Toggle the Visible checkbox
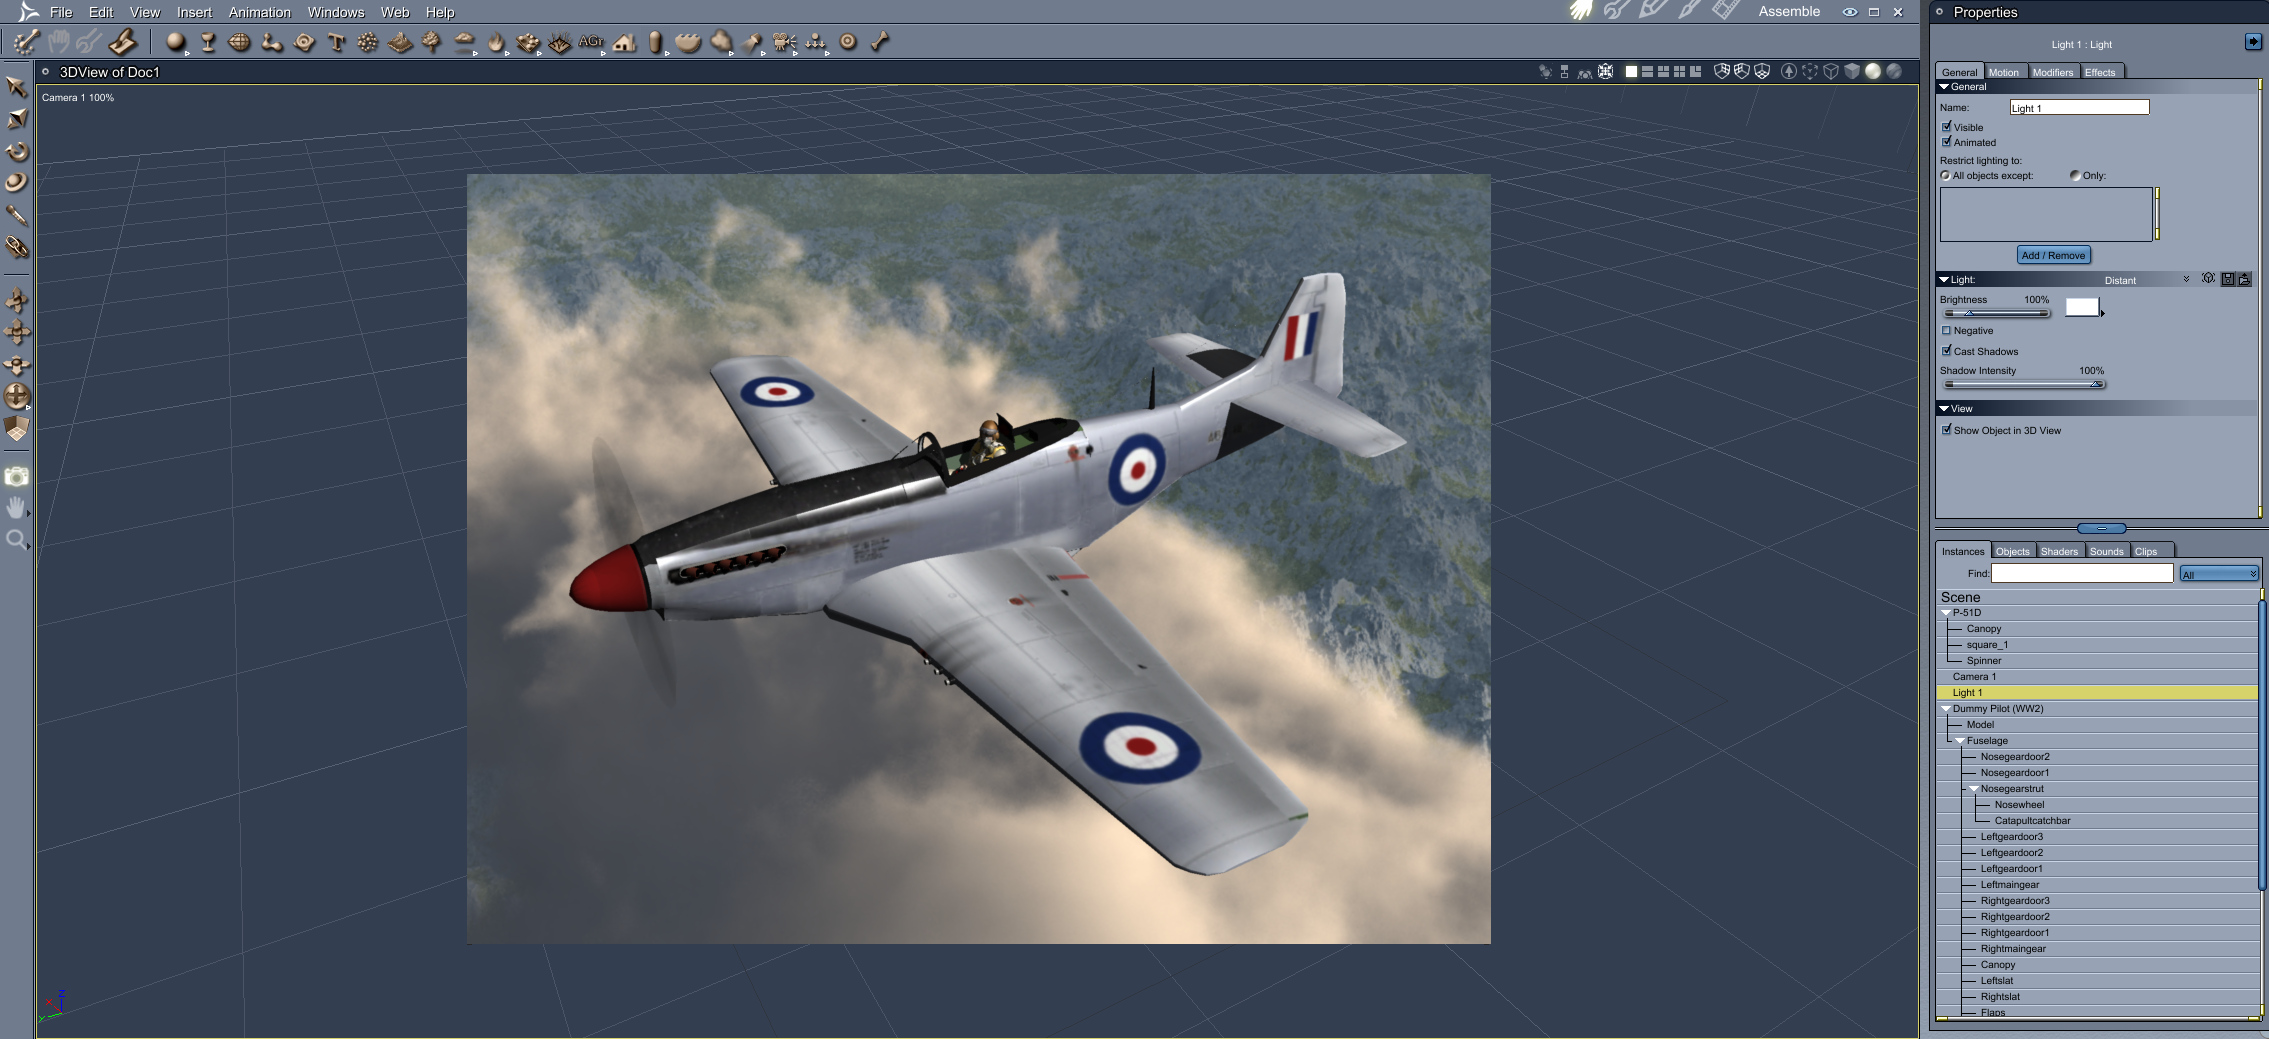The image size is (2269, 1039). pos(1947,127)
